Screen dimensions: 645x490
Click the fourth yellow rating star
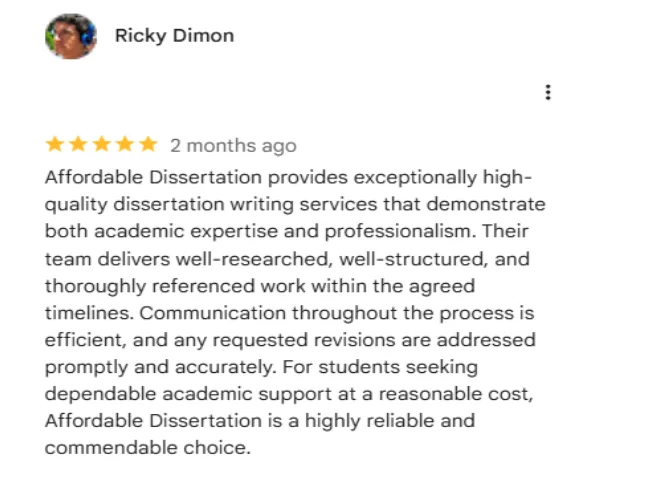point(126,144)
